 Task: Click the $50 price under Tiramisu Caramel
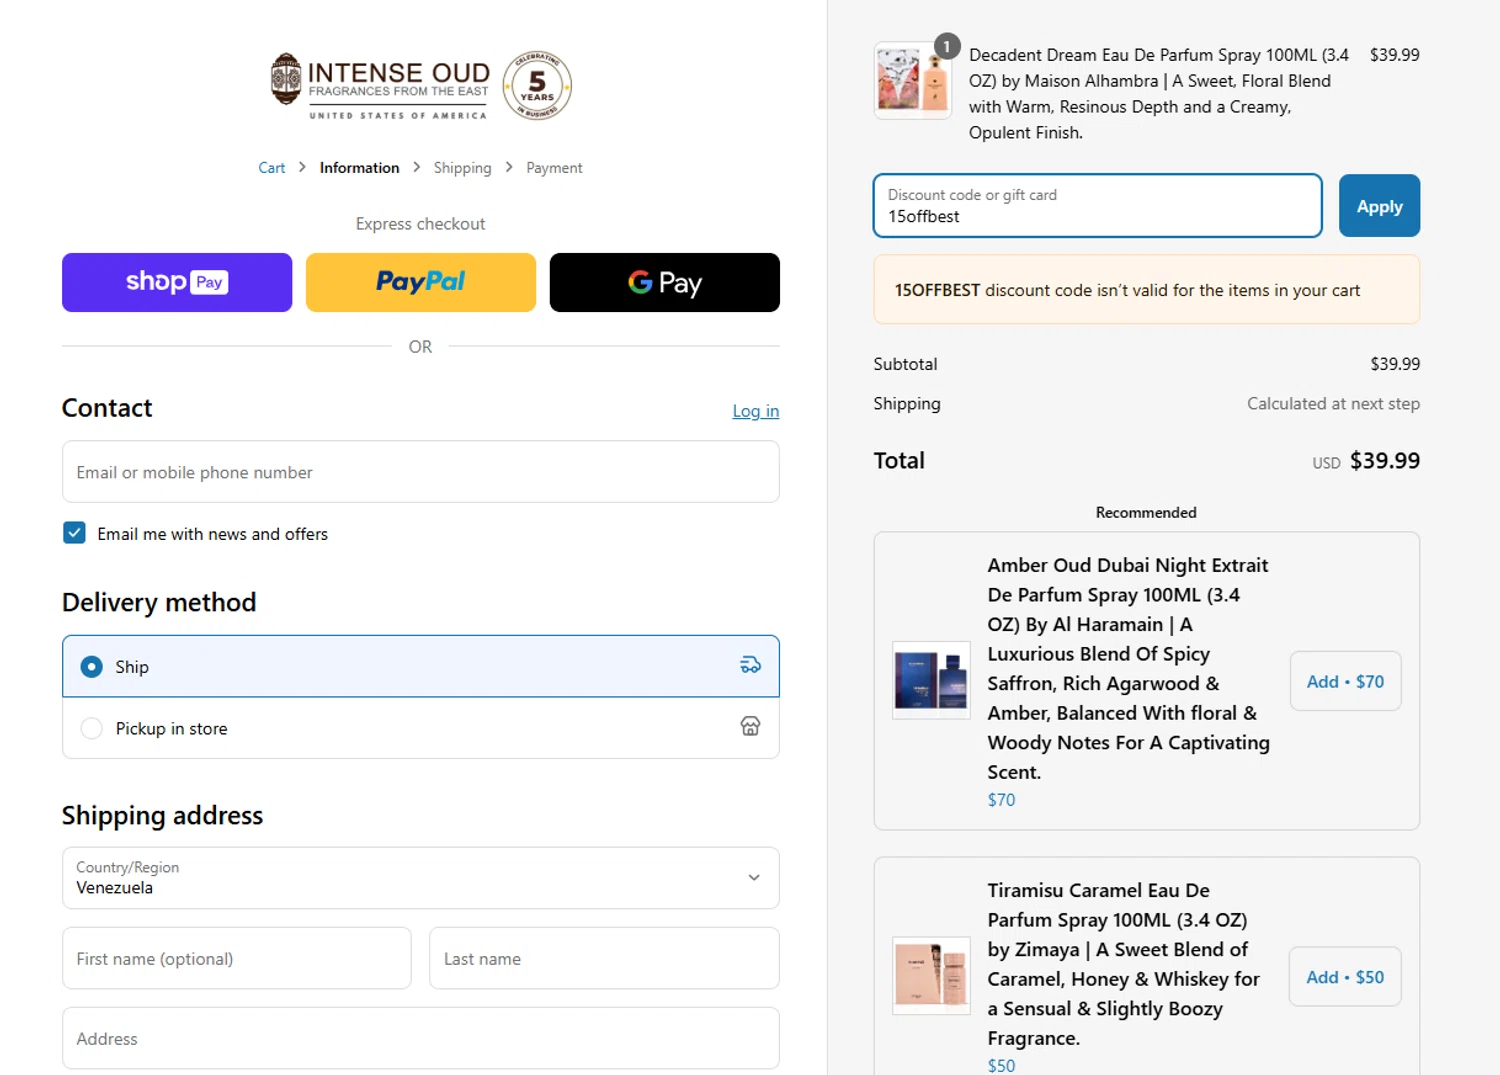[1001, 1066]
